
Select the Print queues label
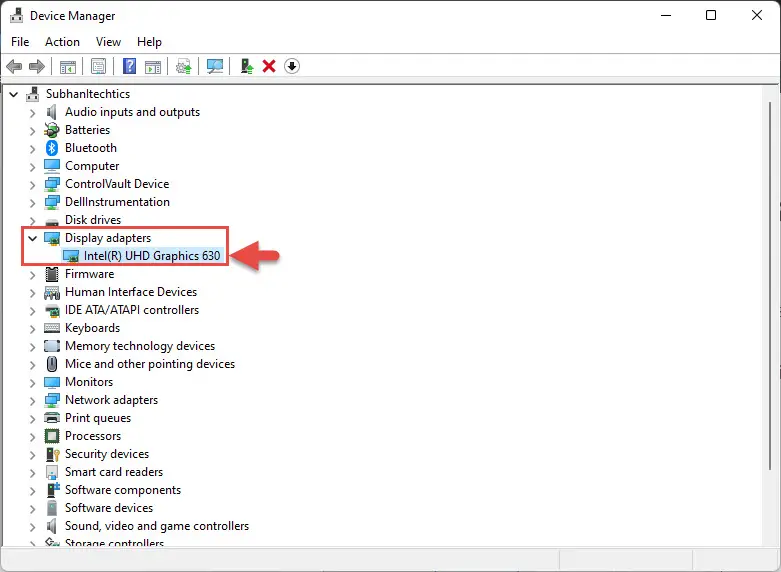point(98,418)
